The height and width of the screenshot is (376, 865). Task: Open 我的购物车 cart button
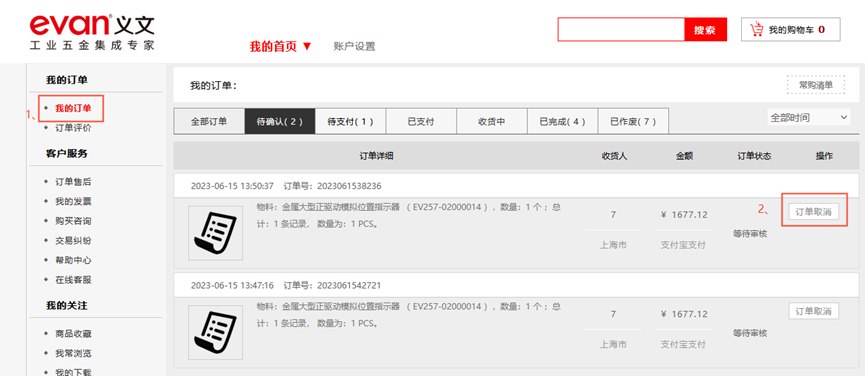pos(791,30)
